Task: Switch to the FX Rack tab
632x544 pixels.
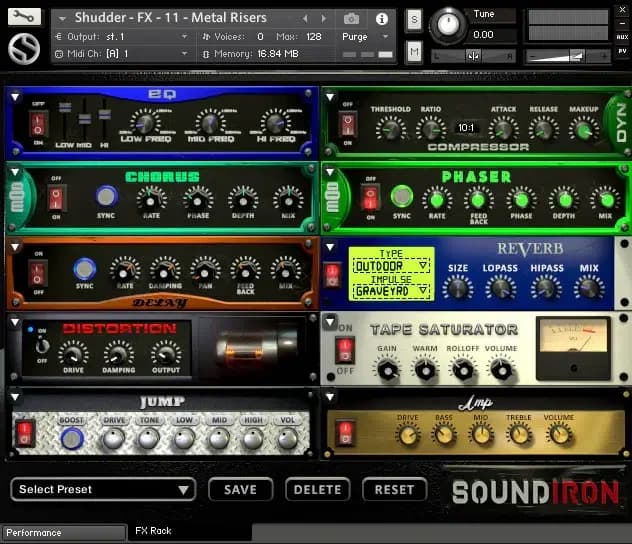Action: (155, 532)
